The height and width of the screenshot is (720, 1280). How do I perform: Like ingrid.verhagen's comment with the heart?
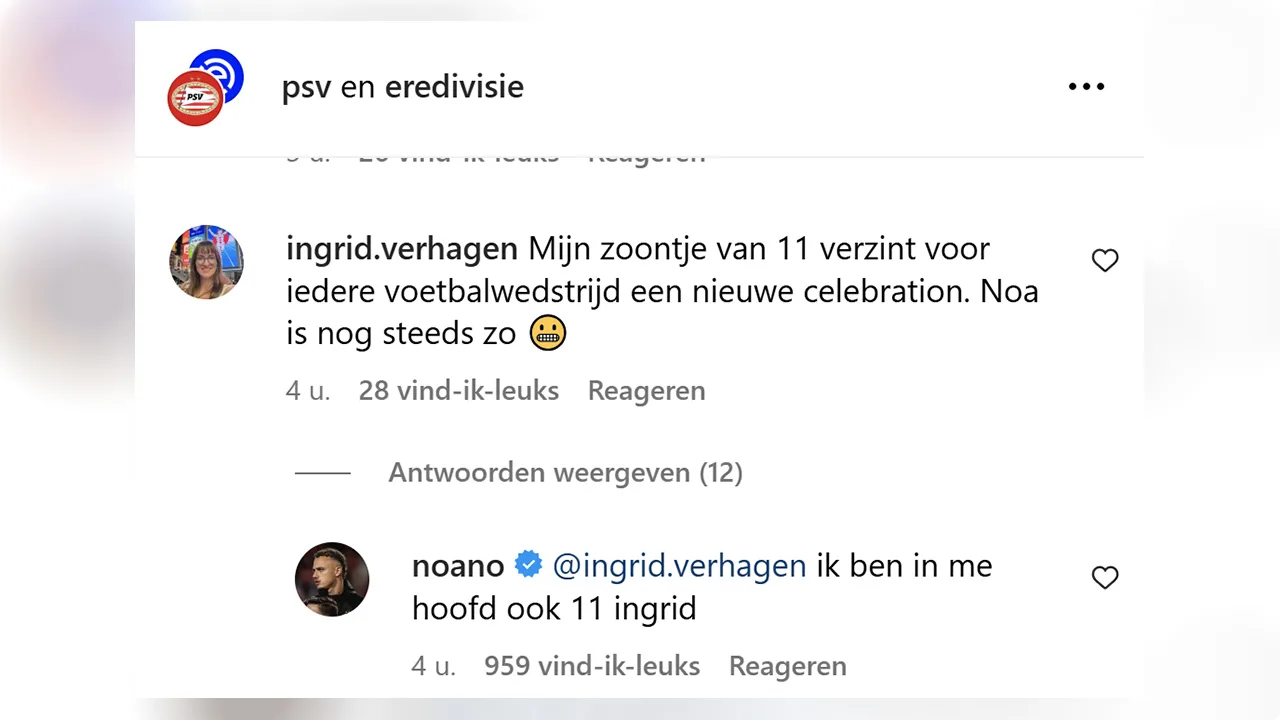point(1105,261)
